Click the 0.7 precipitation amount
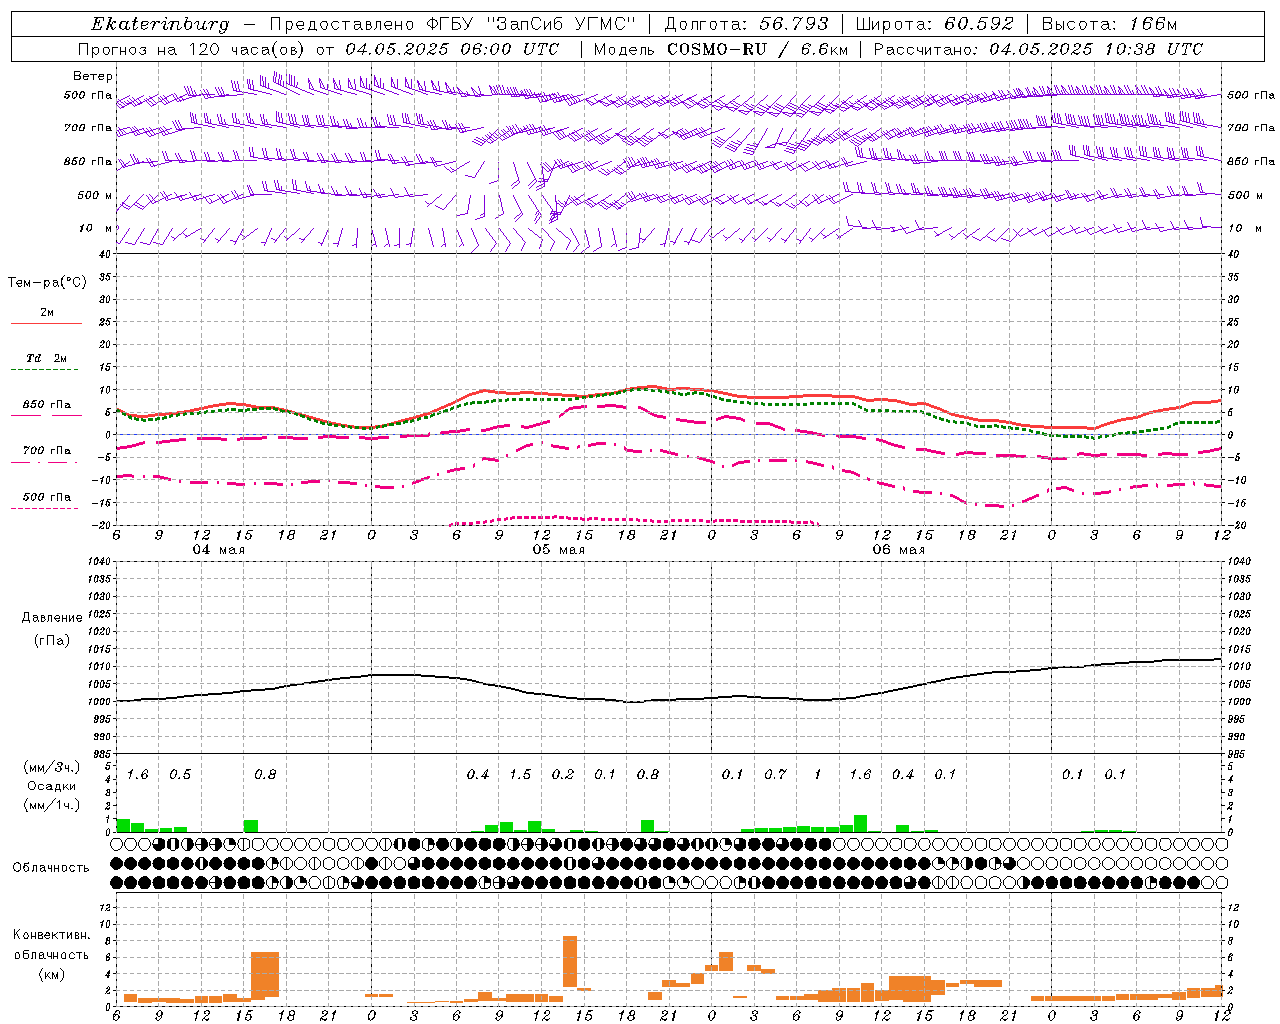This screenshot has height=1024, width=1280. (x=775, y=775)
